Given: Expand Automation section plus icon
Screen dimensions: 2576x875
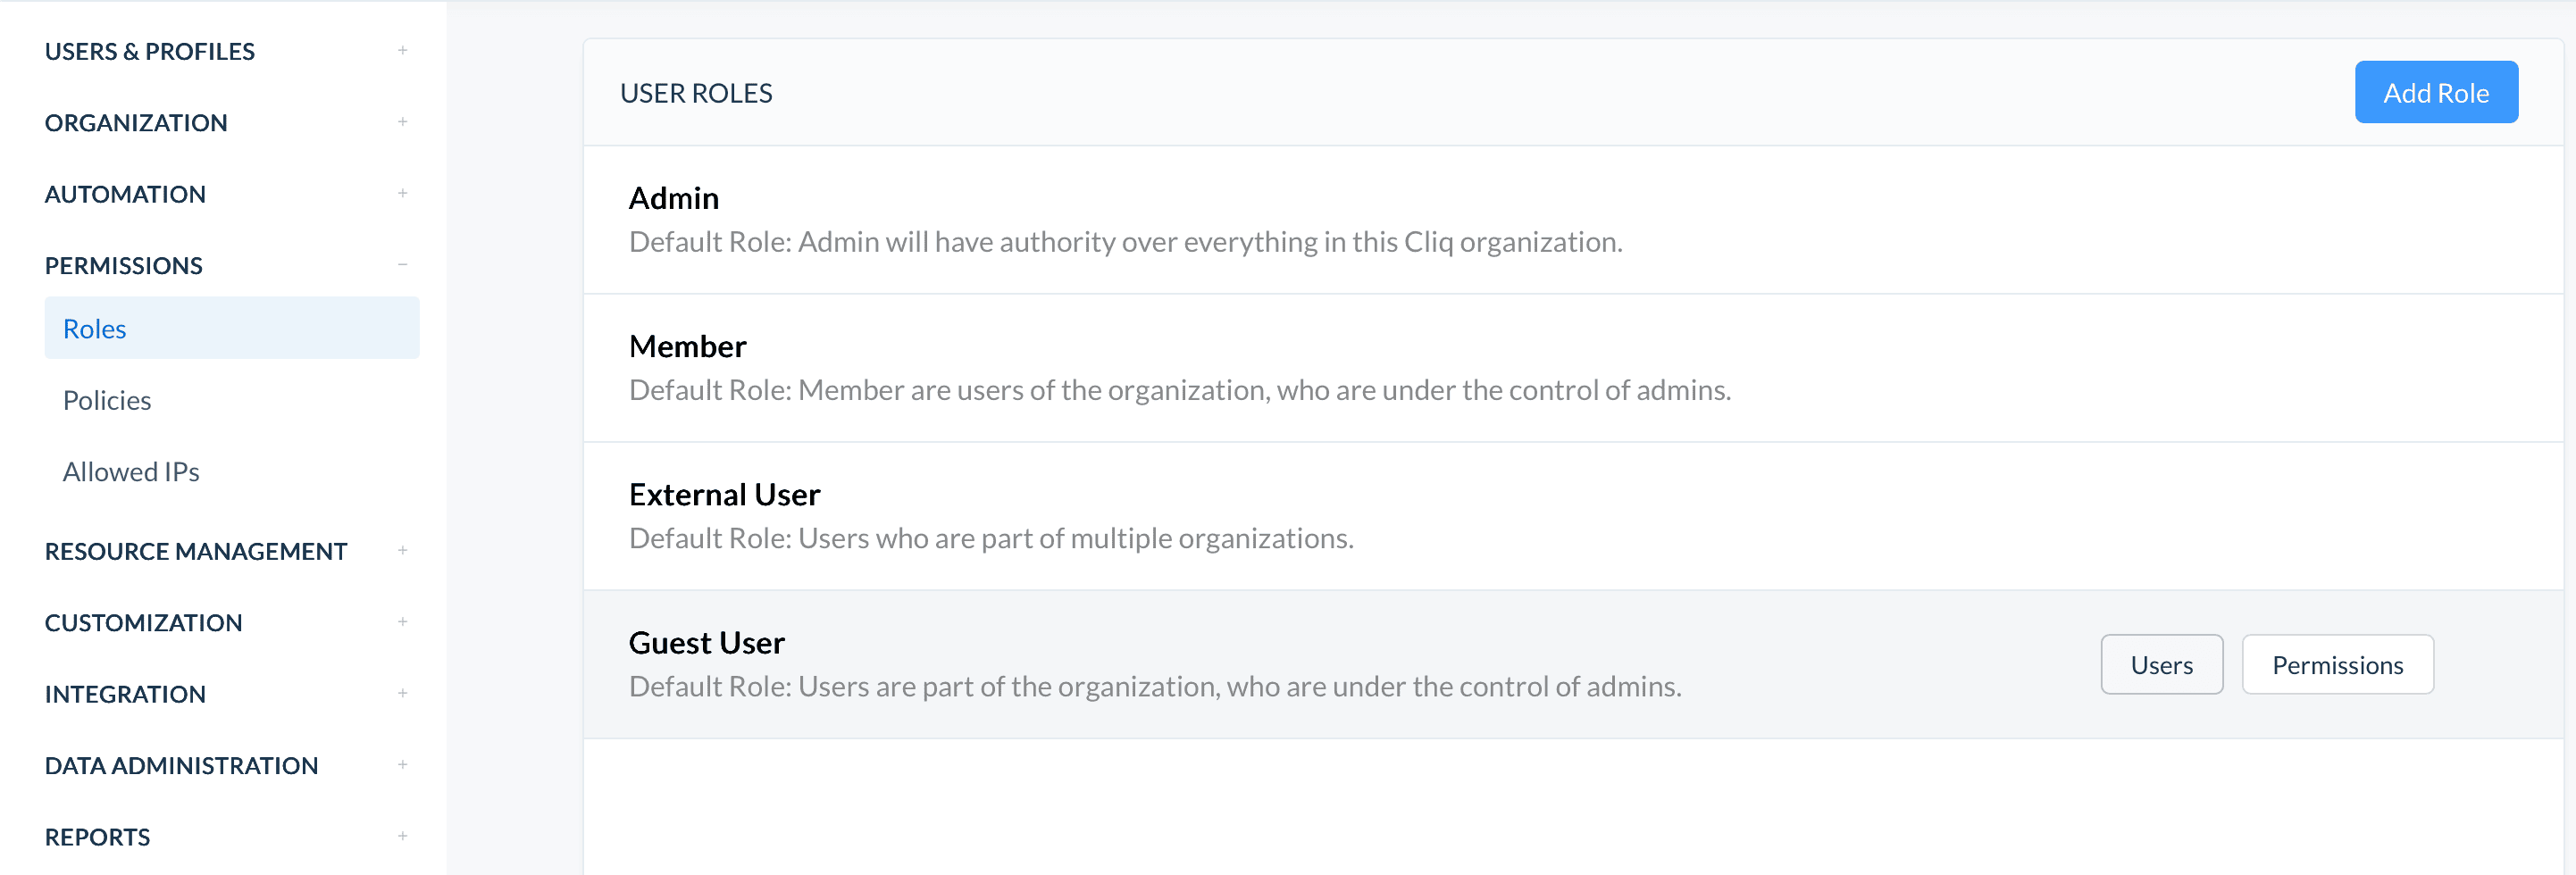Looking at the screenshot, I should pyautogui.click(x=402, y=193).
